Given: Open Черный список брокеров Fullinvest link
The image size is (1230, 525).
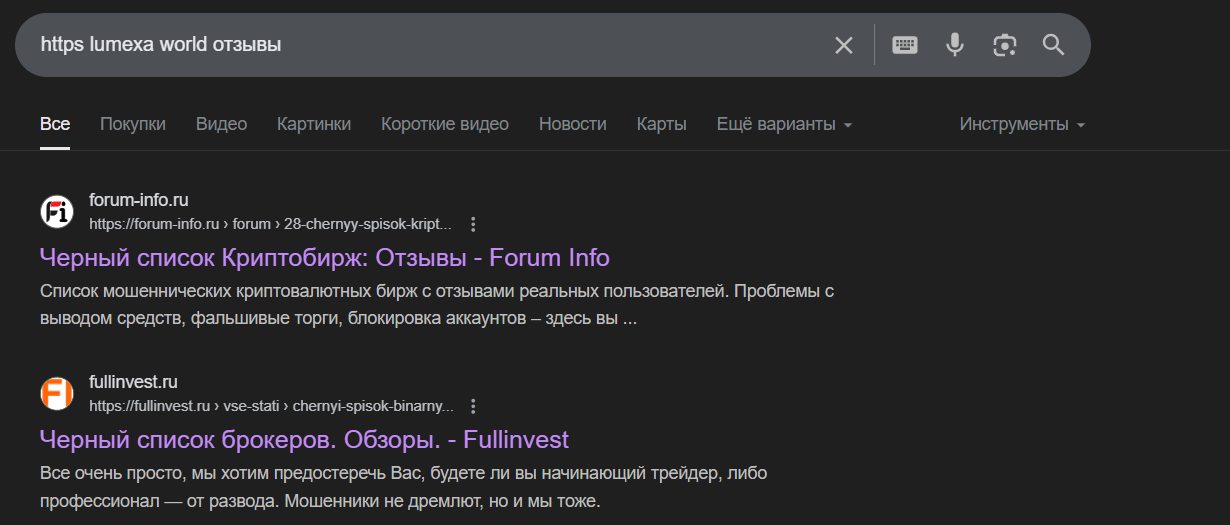Looking at the screenshot, I should (x=304, y=439).
